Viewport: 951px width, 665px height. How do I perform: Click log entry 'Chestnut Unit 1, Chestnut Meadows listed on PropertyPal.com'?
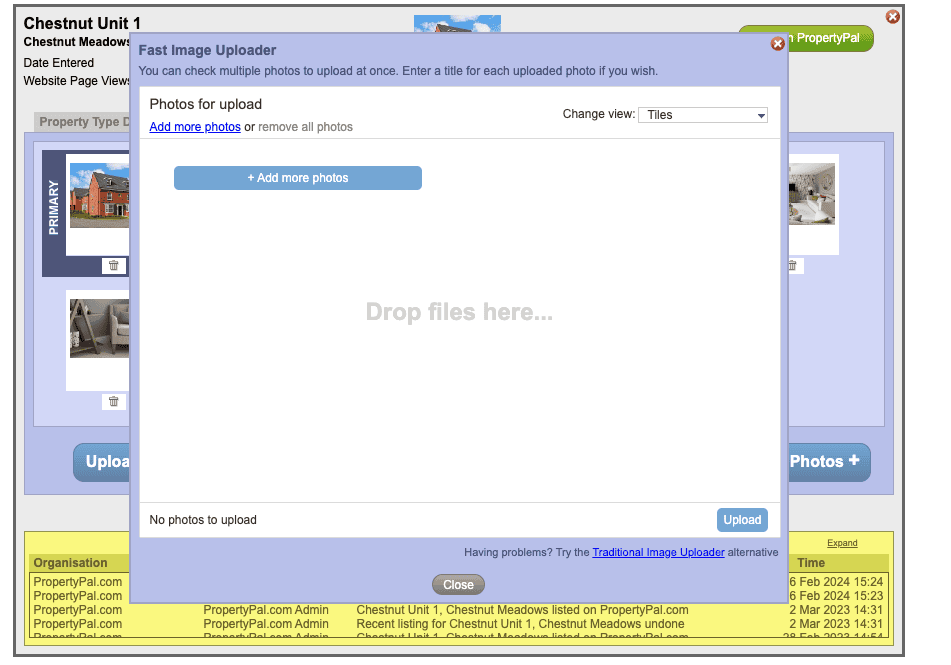coord(522,610)
